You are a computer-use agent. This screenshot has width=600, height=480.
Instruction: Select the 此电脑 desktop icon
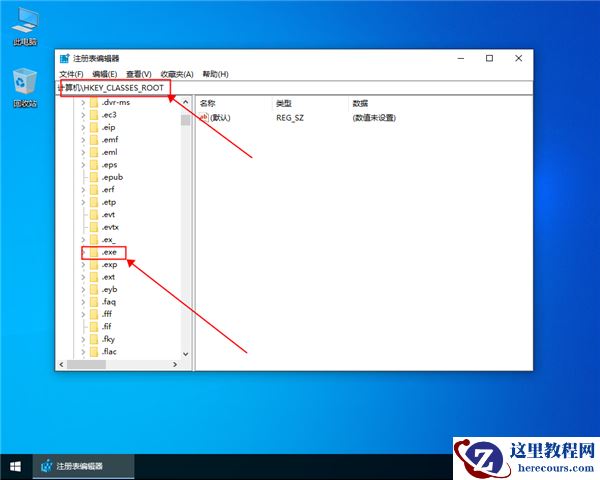point(25,27)
